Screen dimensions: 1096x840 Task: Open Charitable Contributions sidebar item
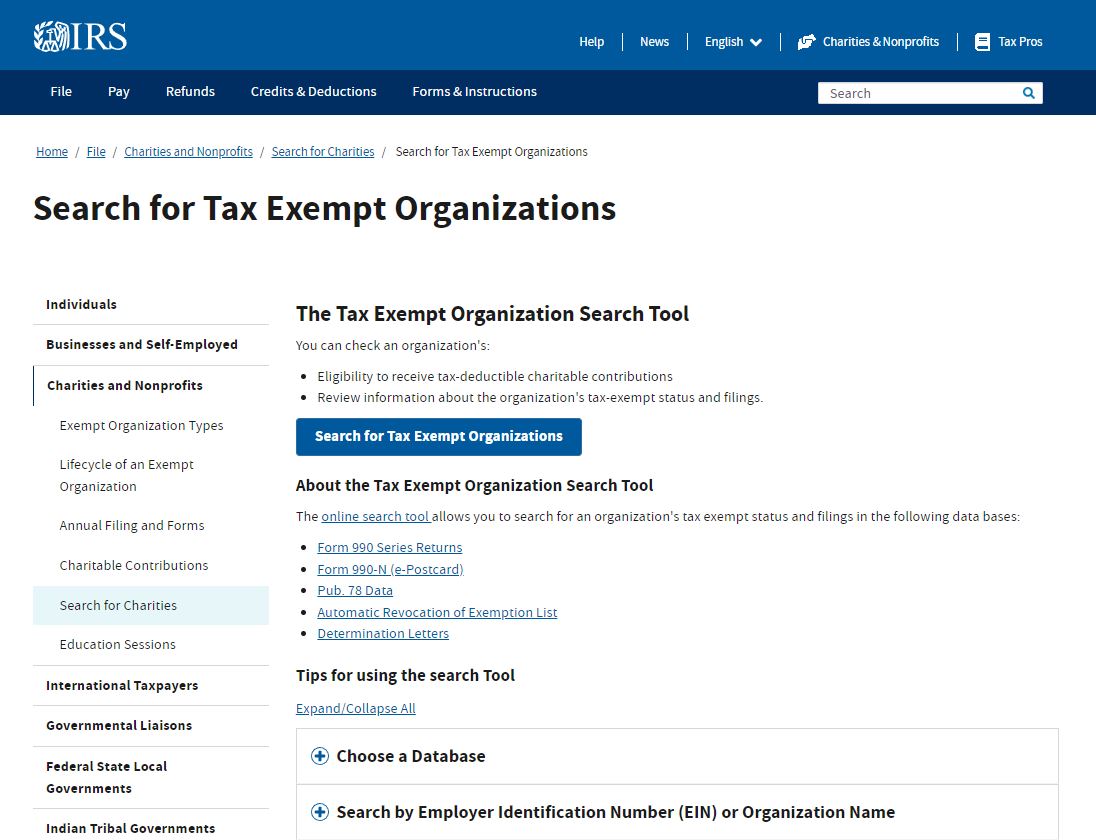tap(134, 565)
